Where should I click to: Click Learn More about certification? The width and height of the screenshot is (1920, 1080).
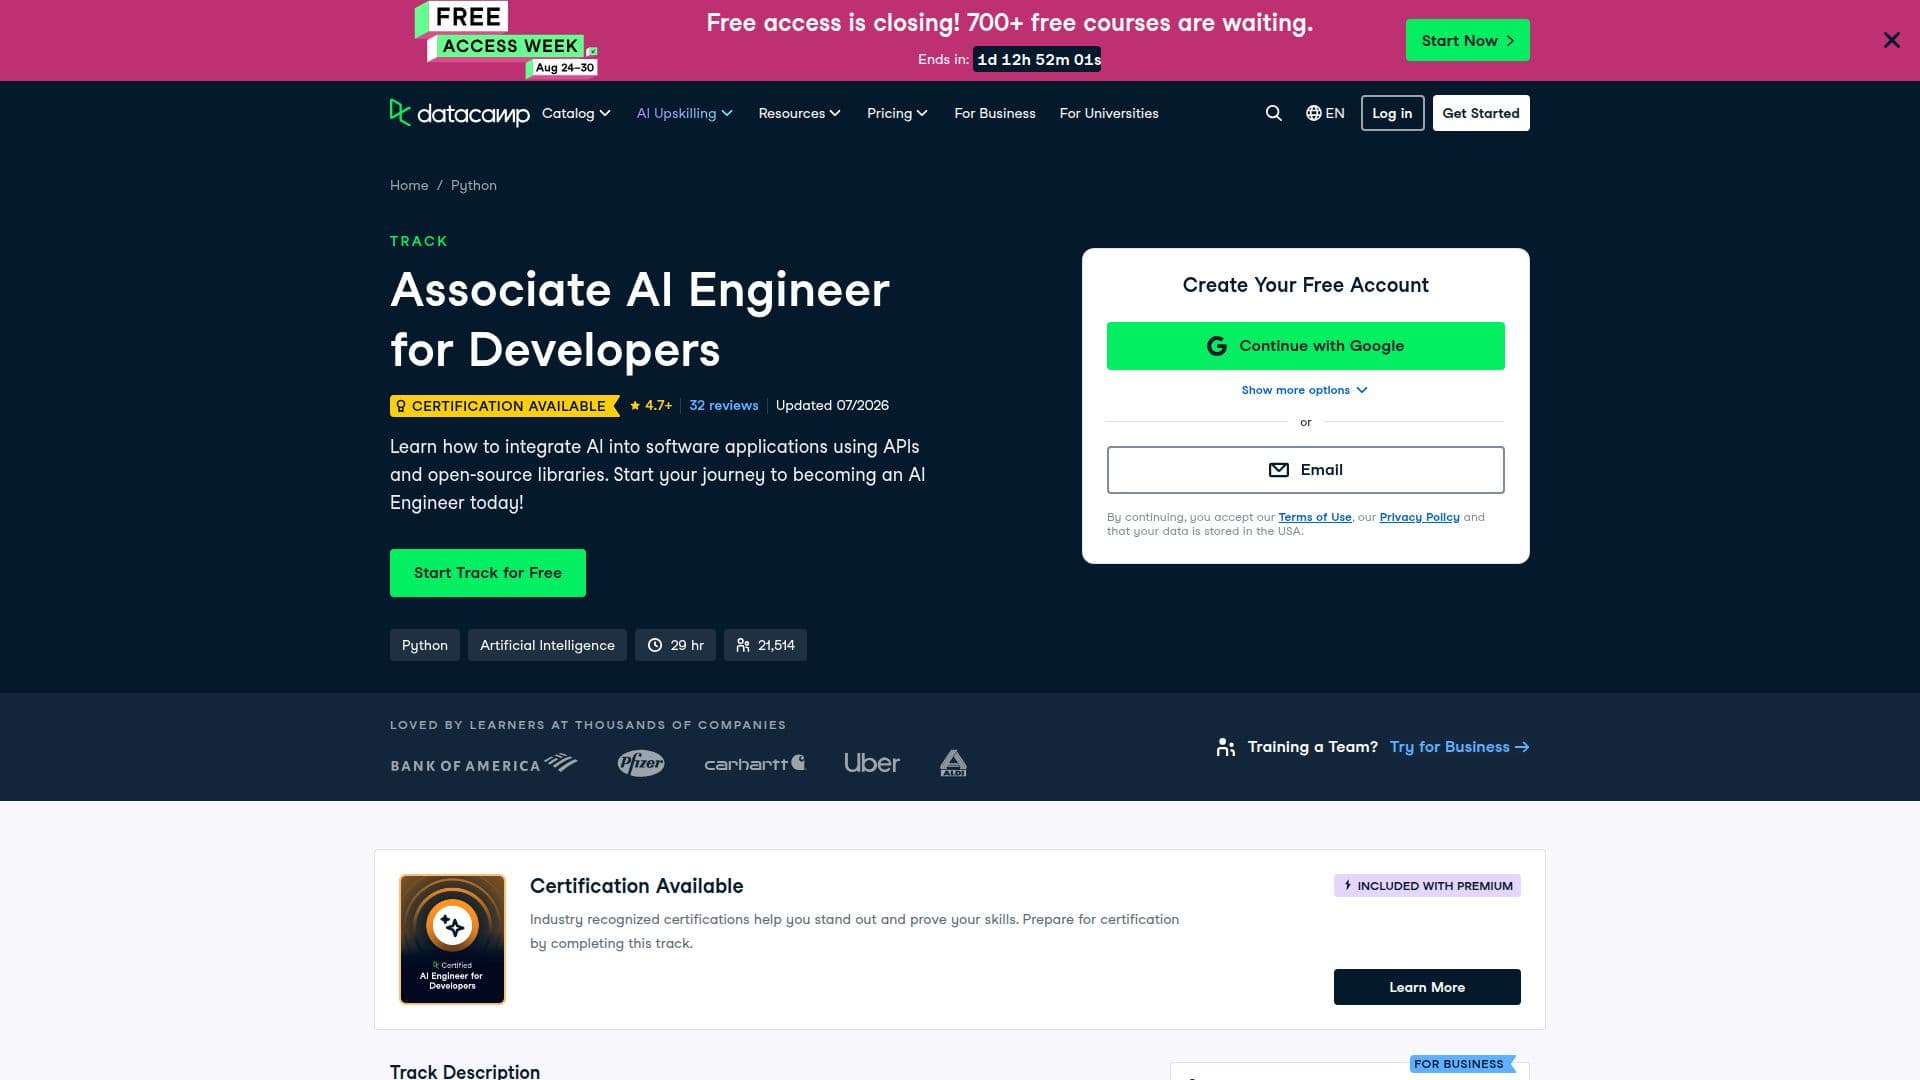point(1427,987)
